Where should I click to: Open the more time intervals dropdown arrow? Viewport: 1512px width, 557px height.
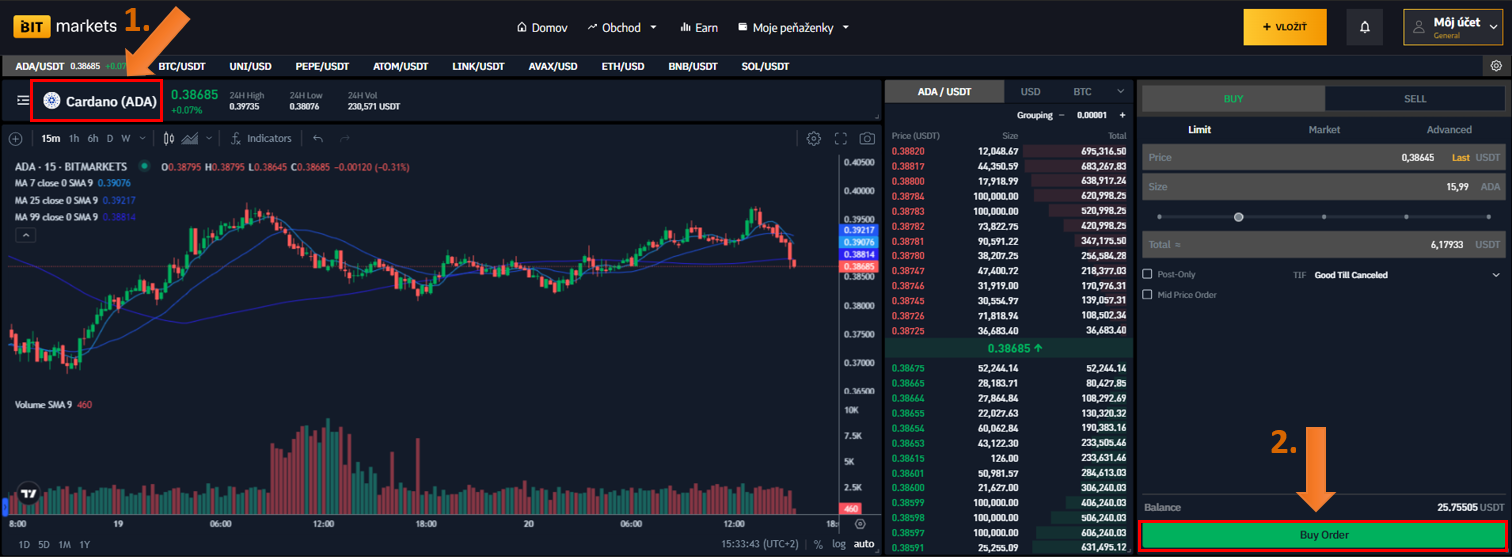(x=140, y=138)
